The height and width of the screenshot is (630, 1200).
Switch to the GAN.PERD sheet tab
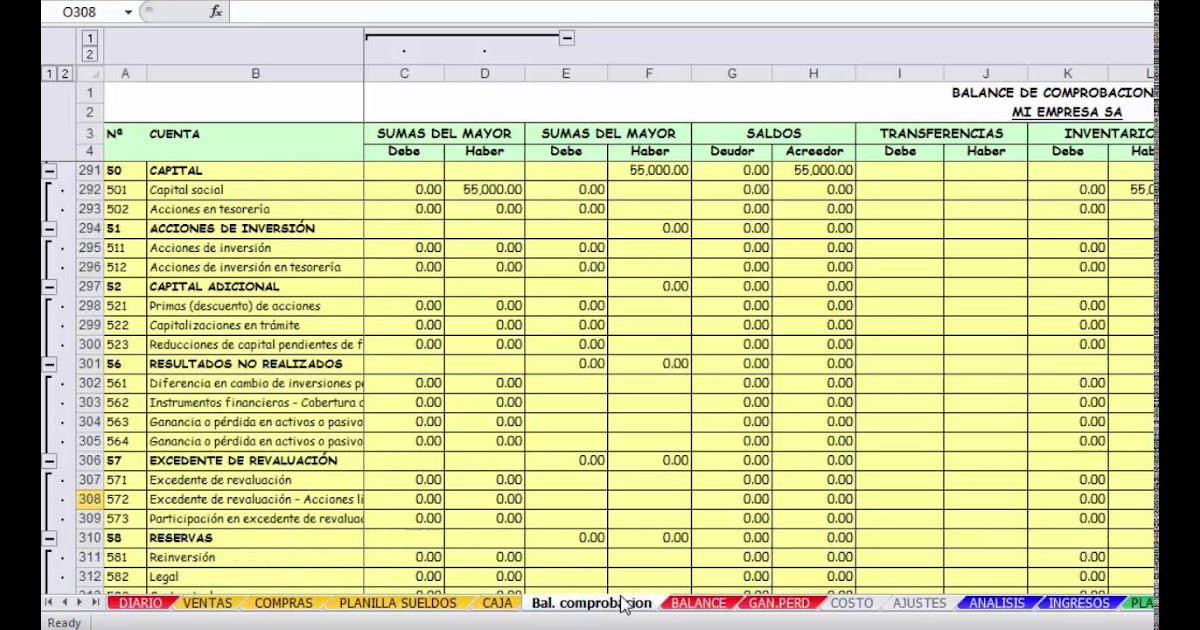(779, 603)
